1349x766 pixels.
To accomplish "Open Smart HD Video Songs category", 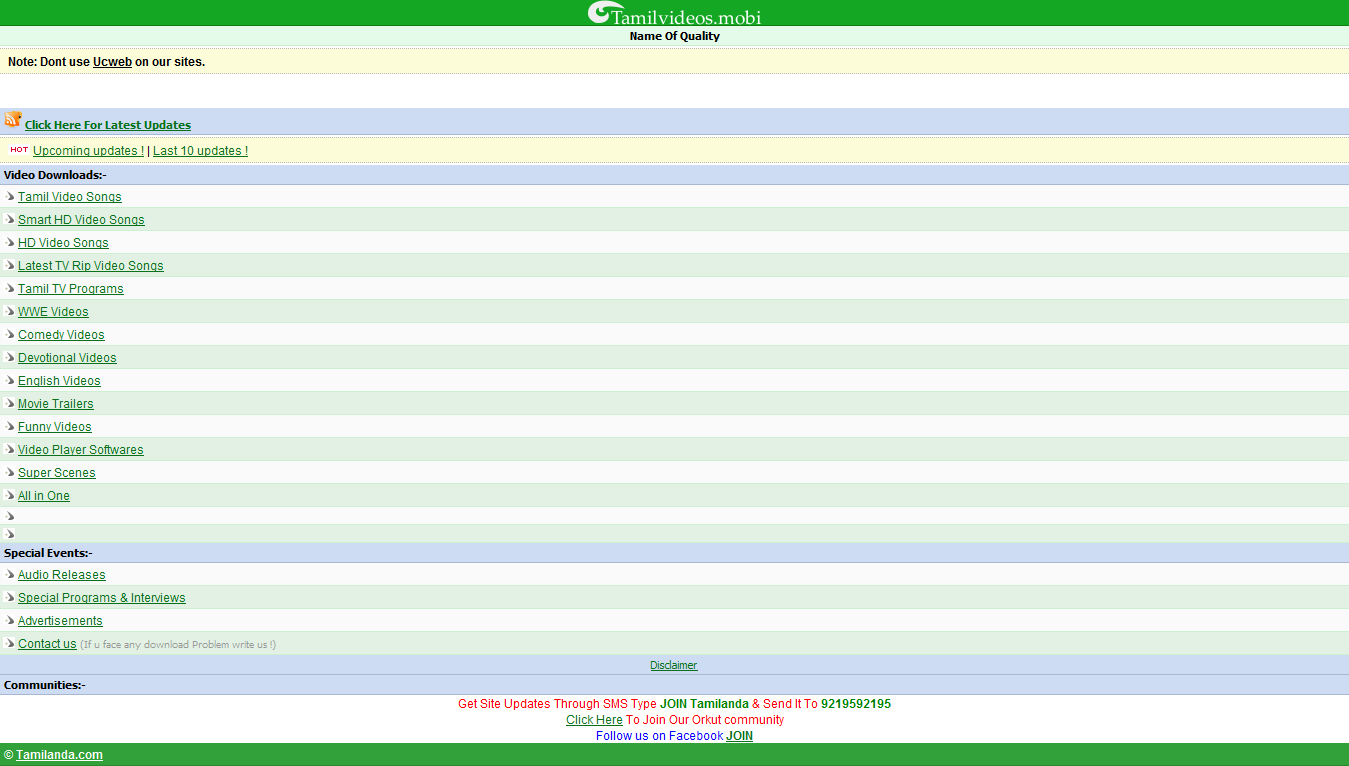I will 81,220.
